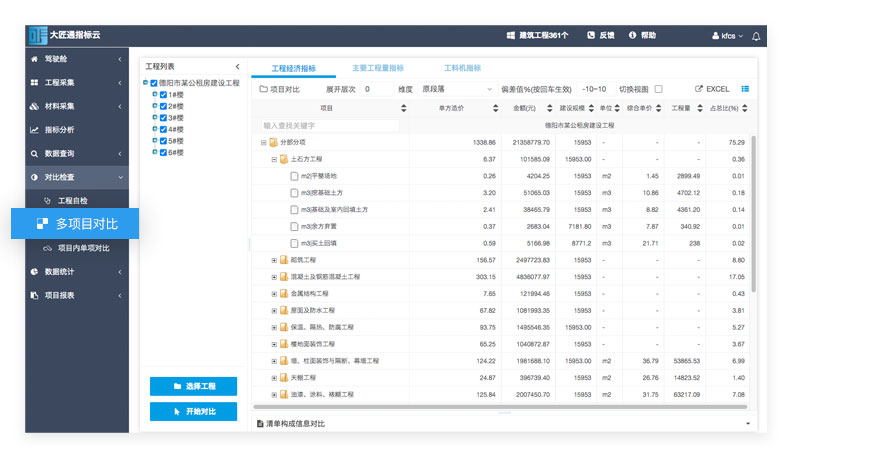Switch to the 工料机指标 tab
The width and height of the screenshot is (869, 459).
(x=462, y=68)
